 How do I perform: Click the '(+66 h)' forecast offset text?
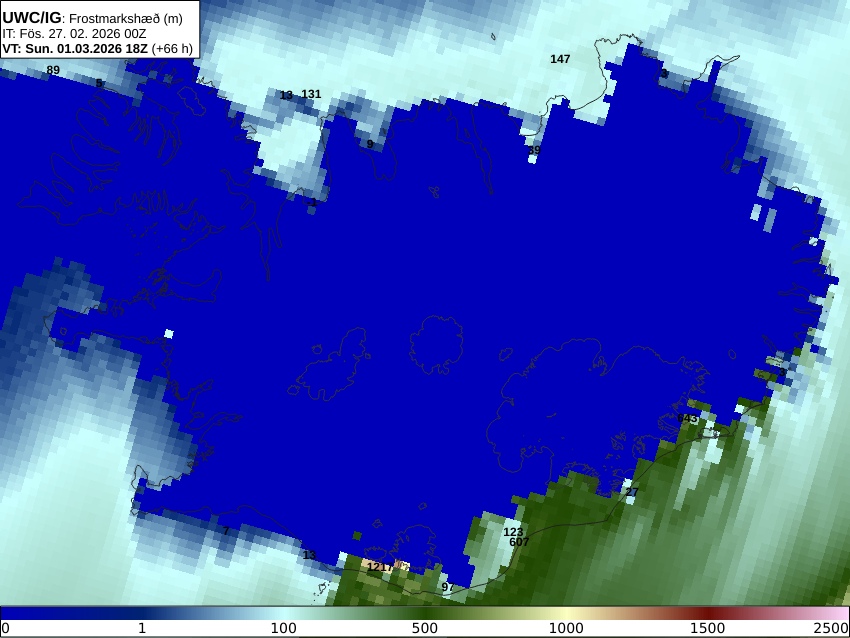(x=172, y=48)
